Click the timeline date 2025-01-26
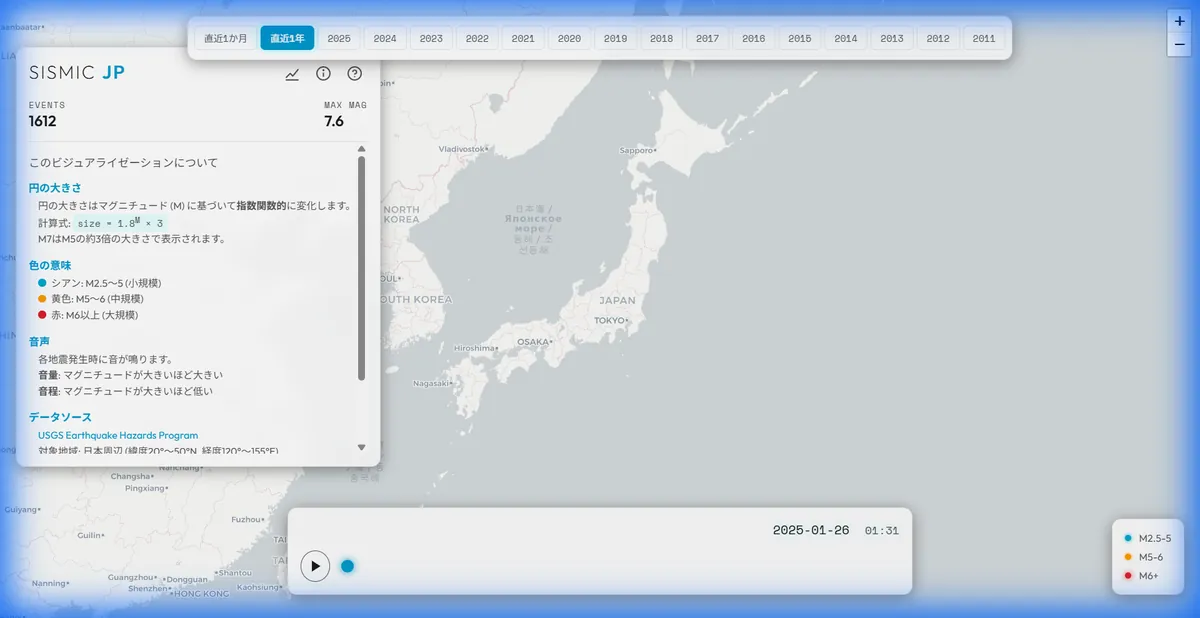 [x=811, y=530]
